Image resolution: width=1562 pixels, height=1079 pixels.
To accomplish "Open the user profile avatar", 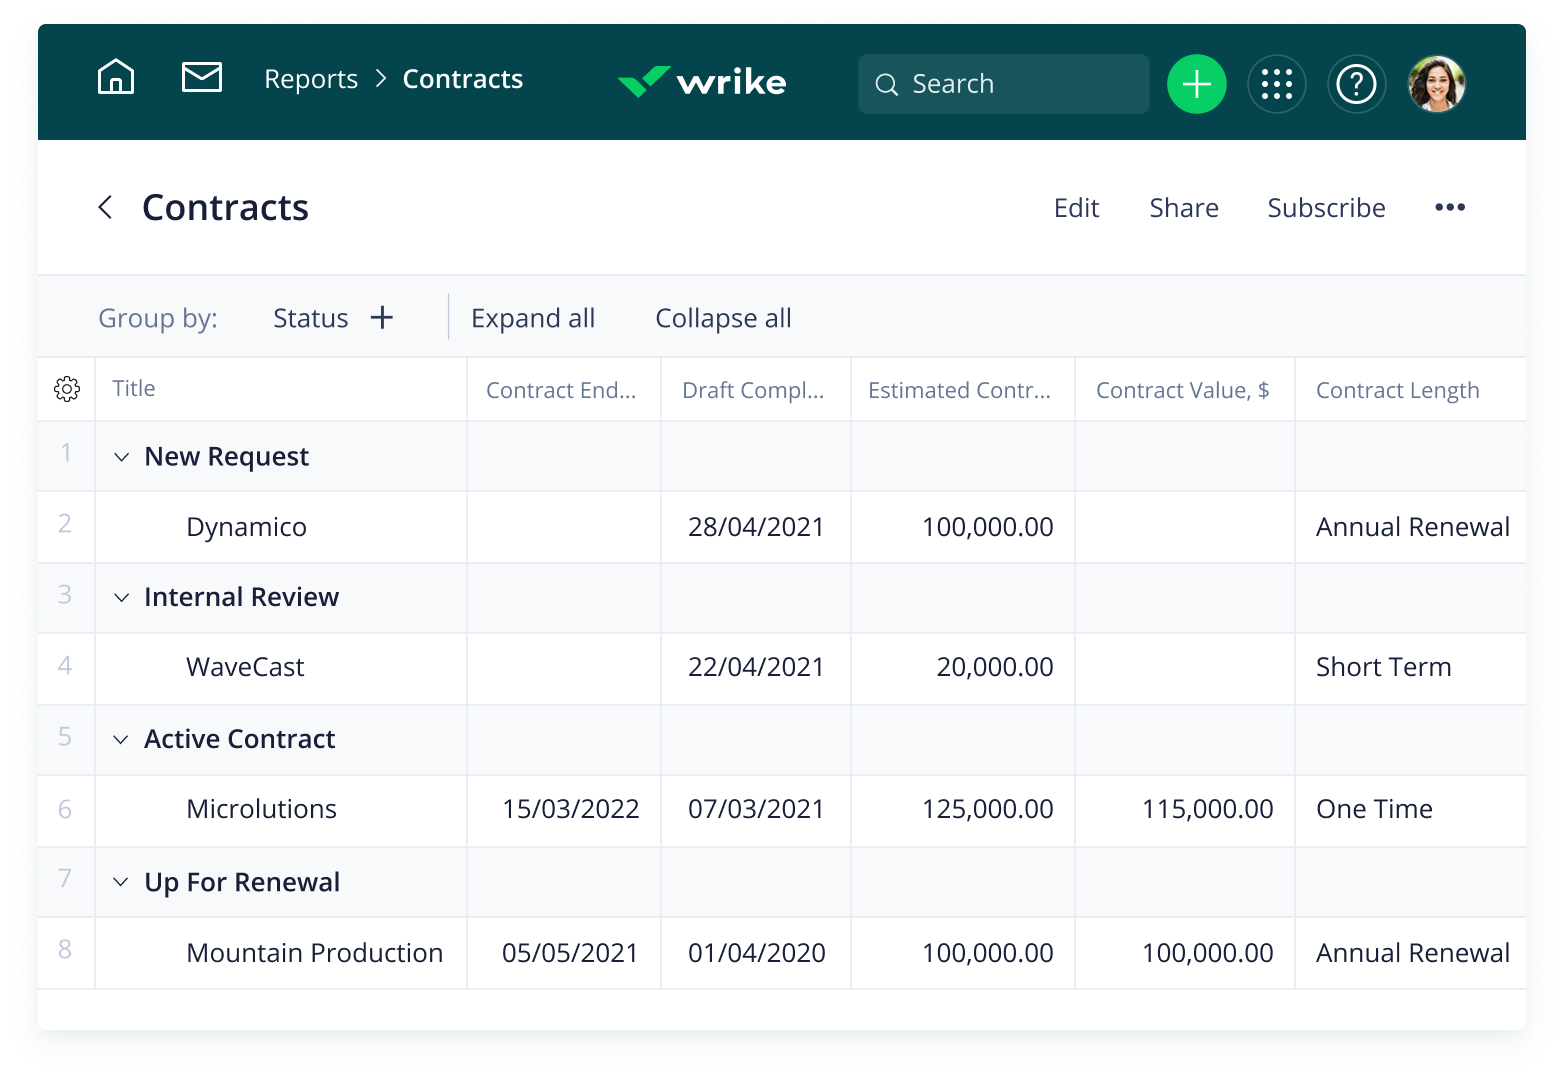I will point(1437,84).
